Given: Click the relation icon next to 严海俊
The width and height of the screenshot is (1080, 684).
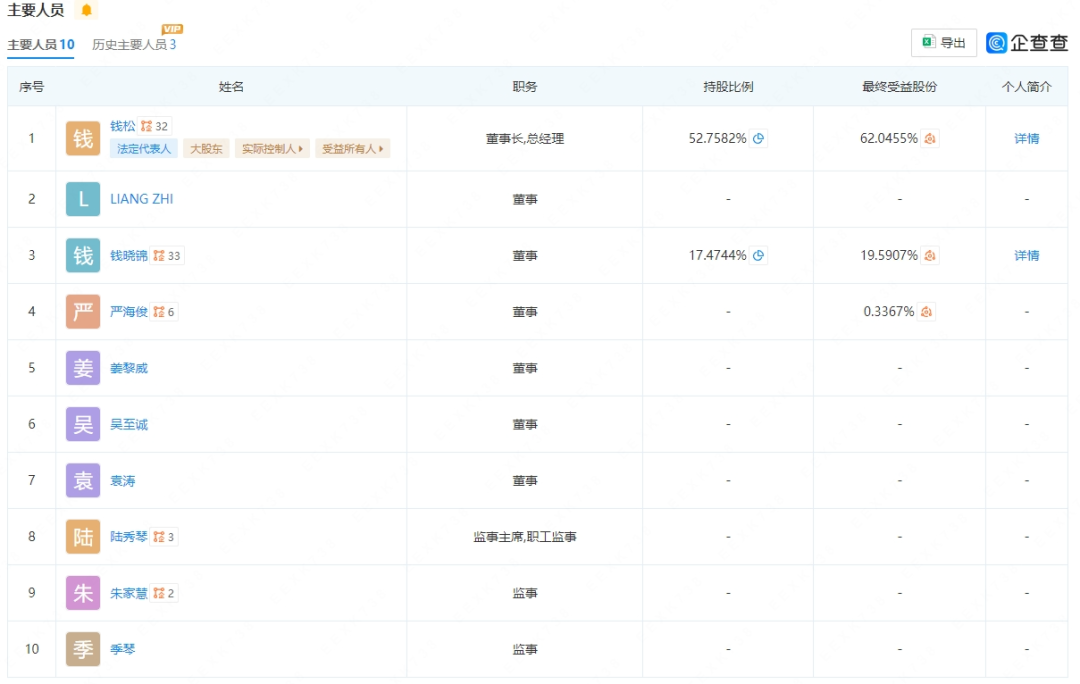Looking at the screenshot, I should point(159,312).
